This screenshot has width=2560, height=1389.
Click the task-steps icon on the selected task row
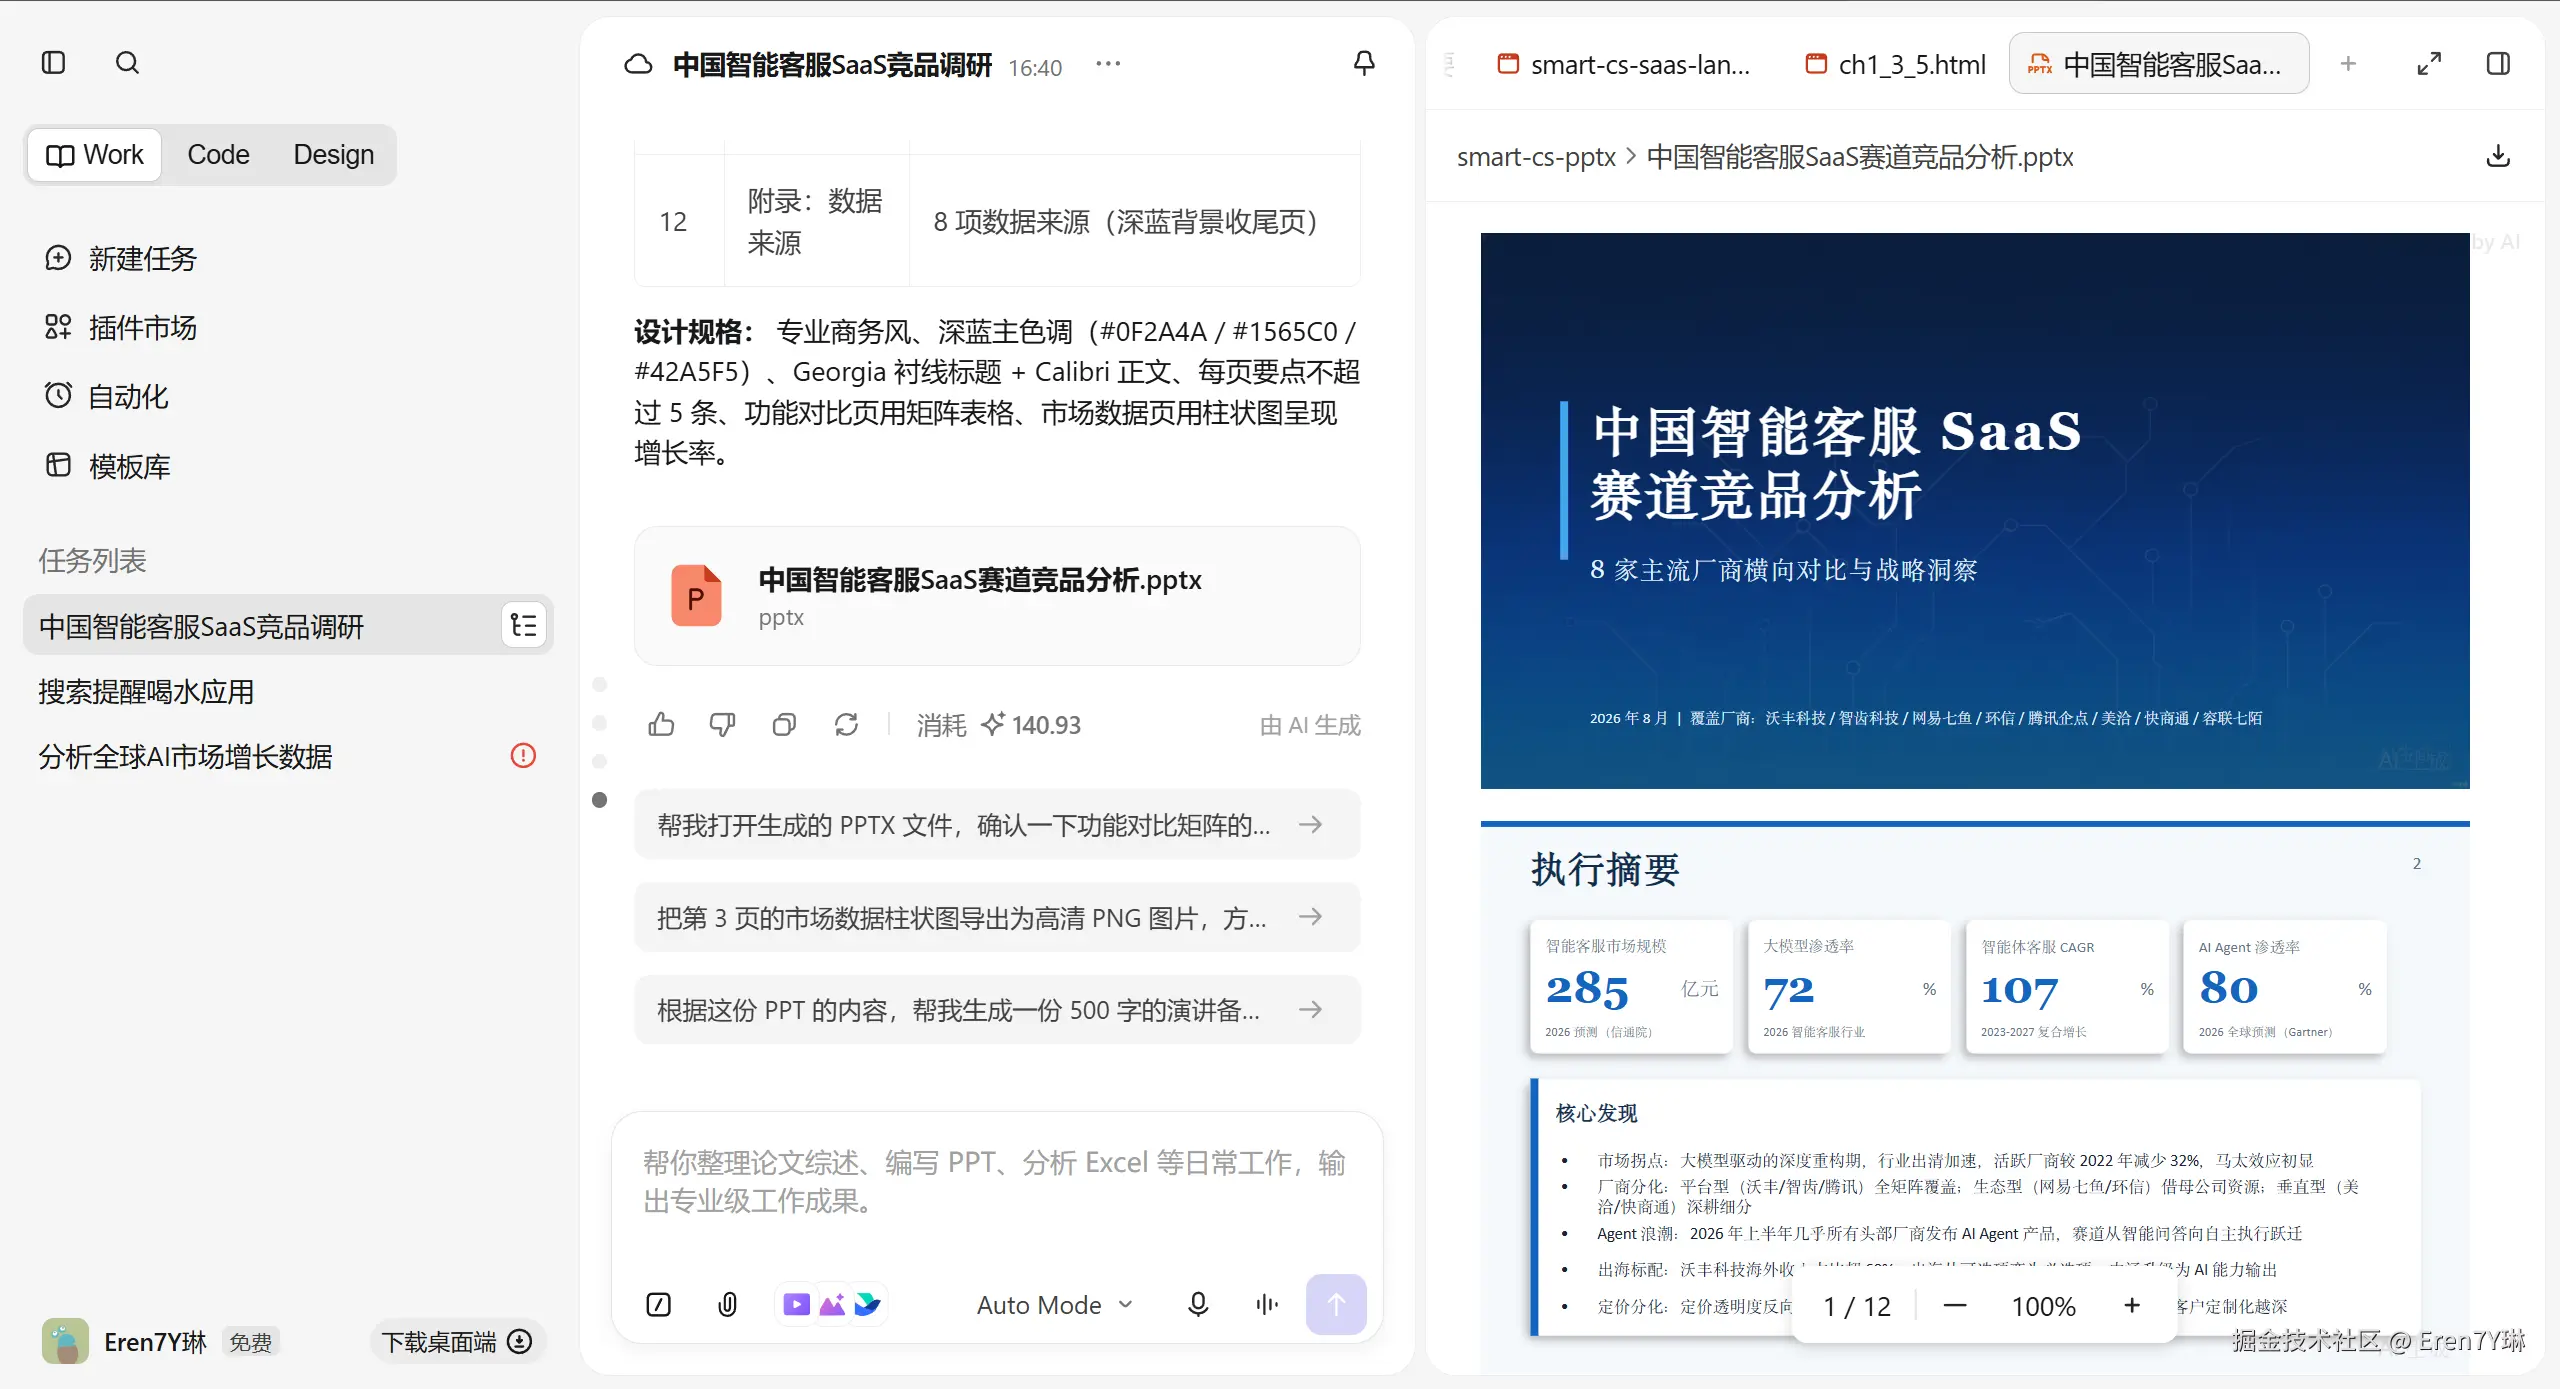point(523,626)
